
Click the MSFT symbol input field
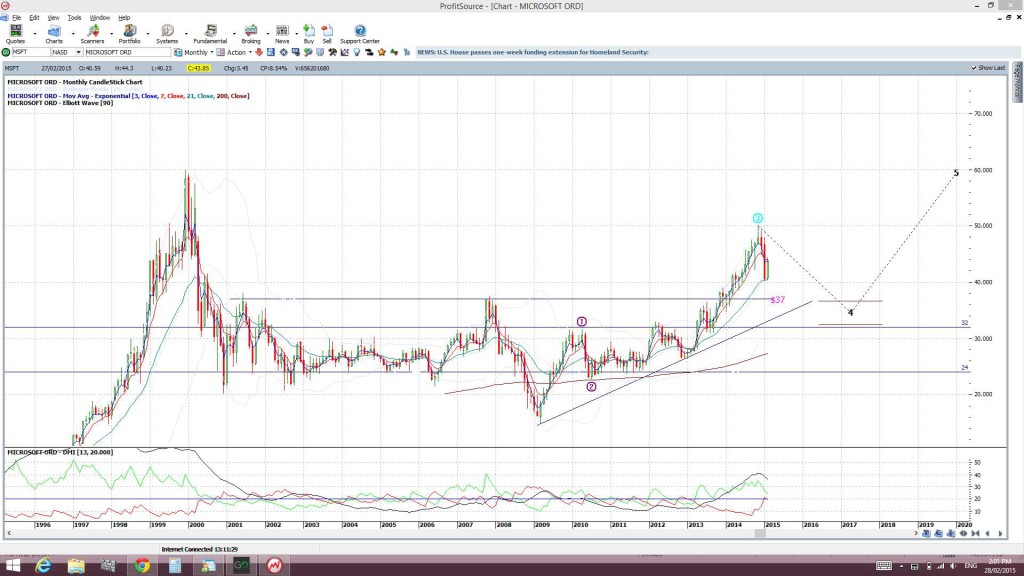coord(31,52)
